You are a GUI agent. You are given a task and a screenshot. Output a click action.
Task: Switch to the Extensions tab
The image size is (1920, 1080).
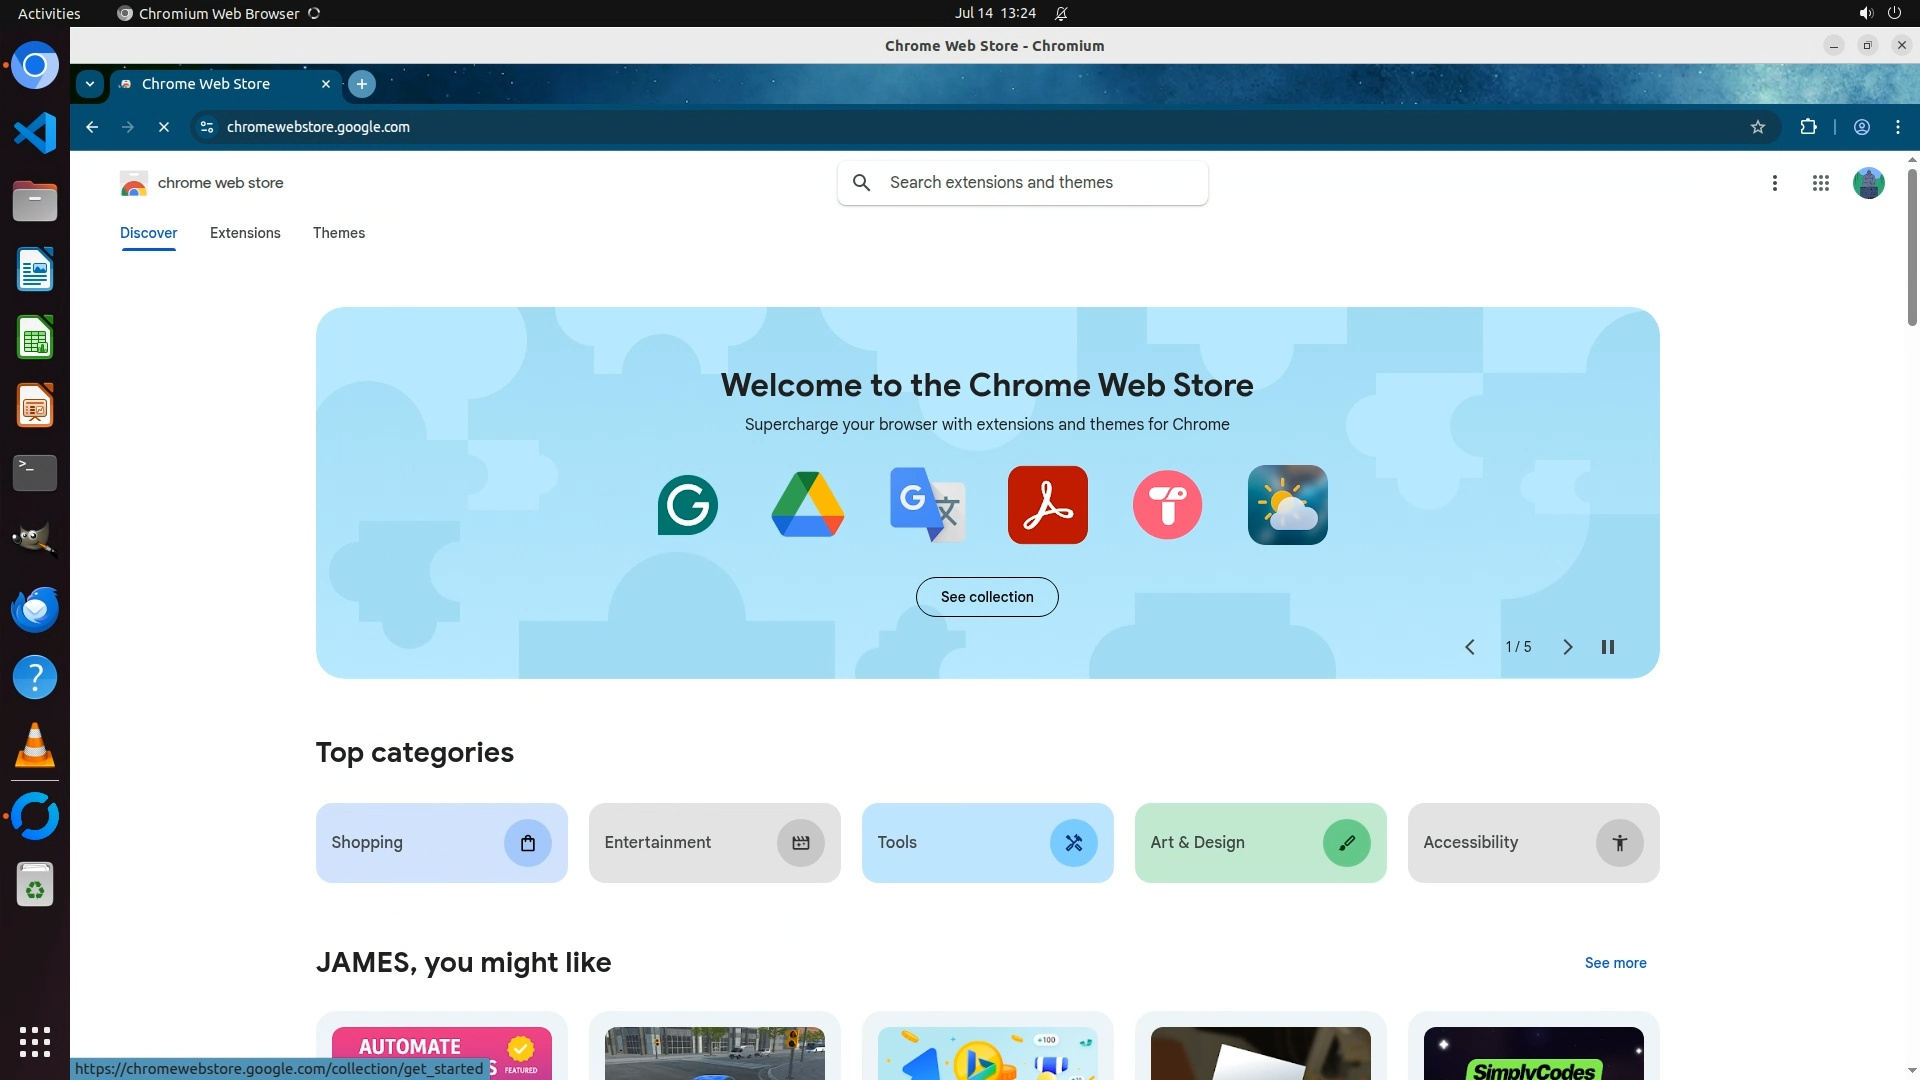coord(245,233)
